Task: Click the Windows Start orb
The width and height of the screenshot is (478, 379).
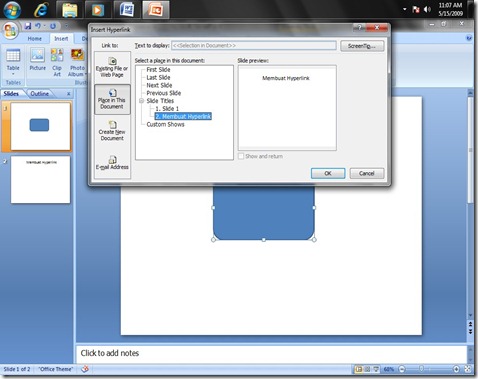Action: click(12, 10)
